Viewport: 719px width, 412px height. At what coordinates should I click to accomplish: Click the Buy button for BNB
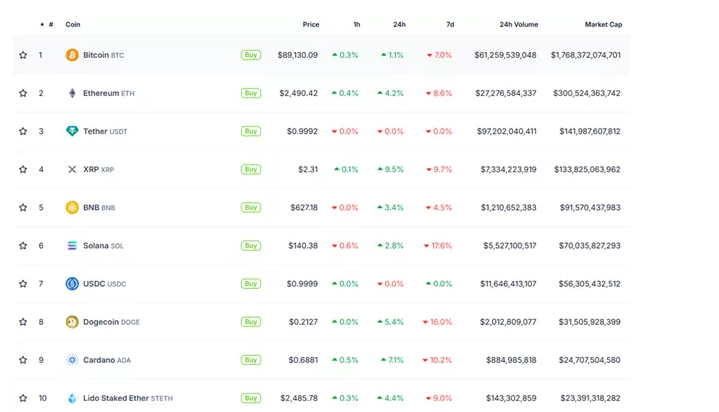pyautogui.click(x=251, y=207)
